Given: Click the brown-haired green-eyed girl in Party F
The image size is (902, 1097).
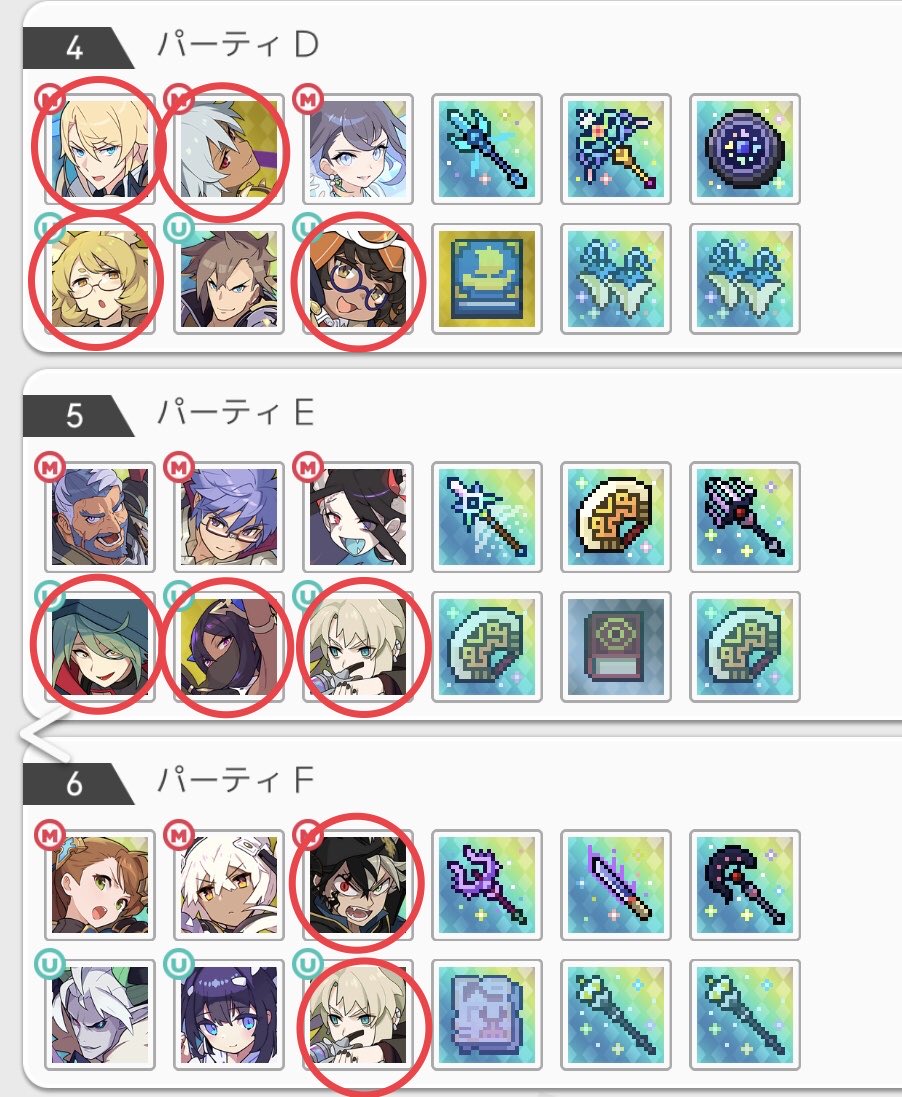Looking at the screenshot, I should [x=99, y=885].
